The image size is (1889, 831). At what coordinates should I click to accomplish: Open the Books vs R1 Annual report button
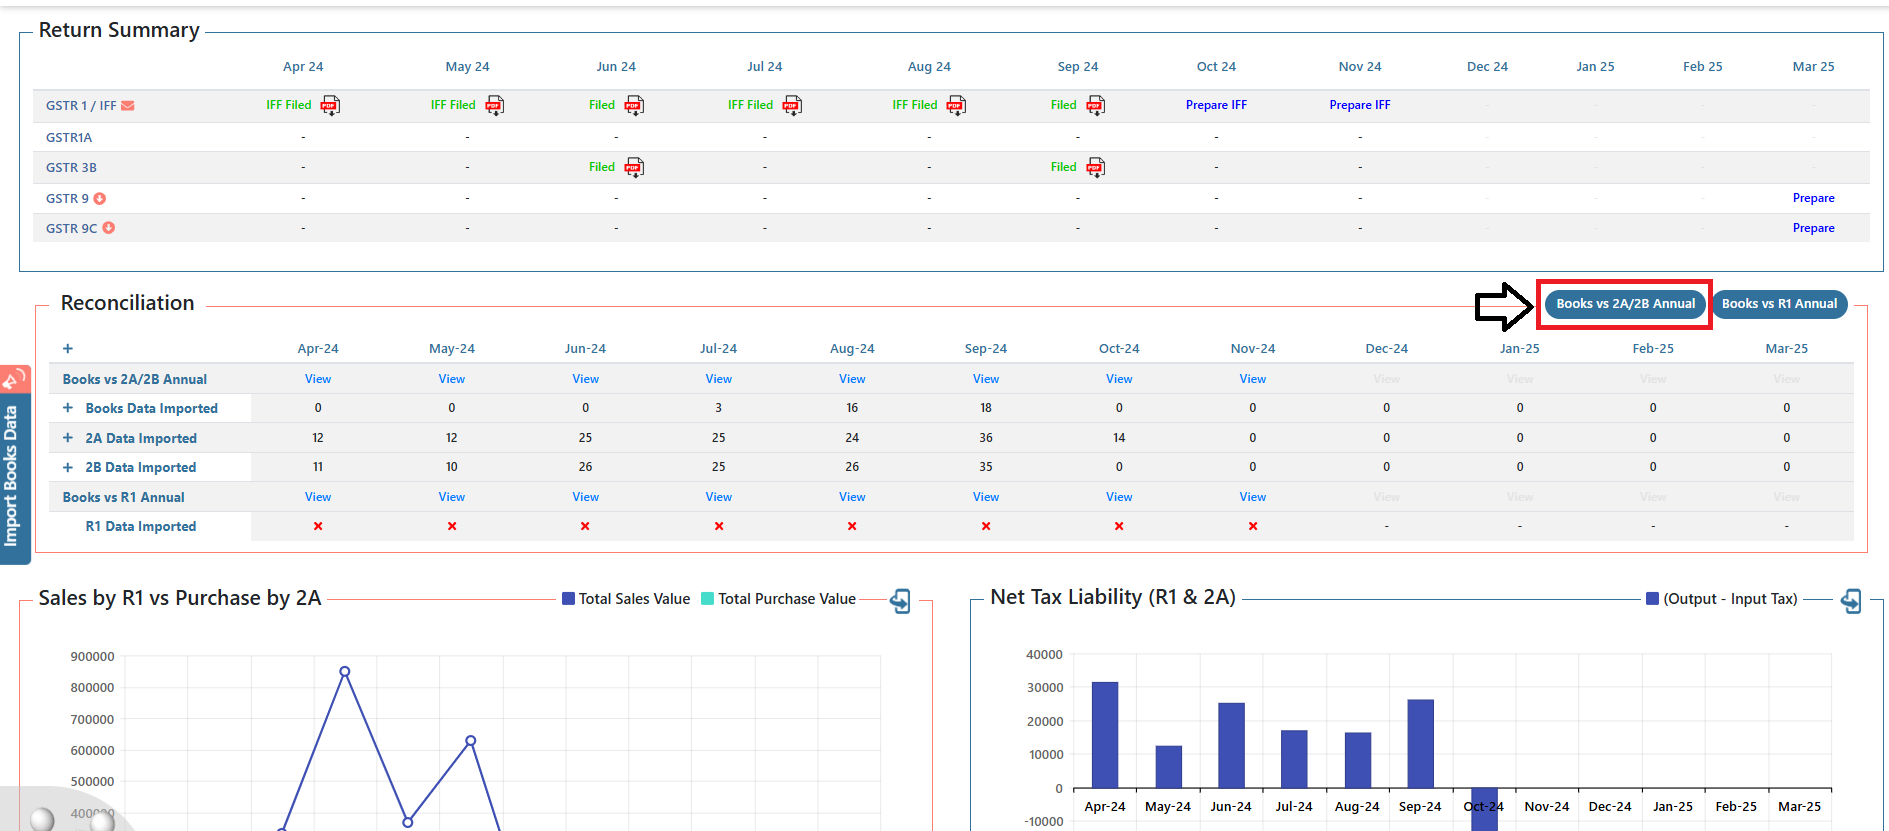(x=1779, y=304)
